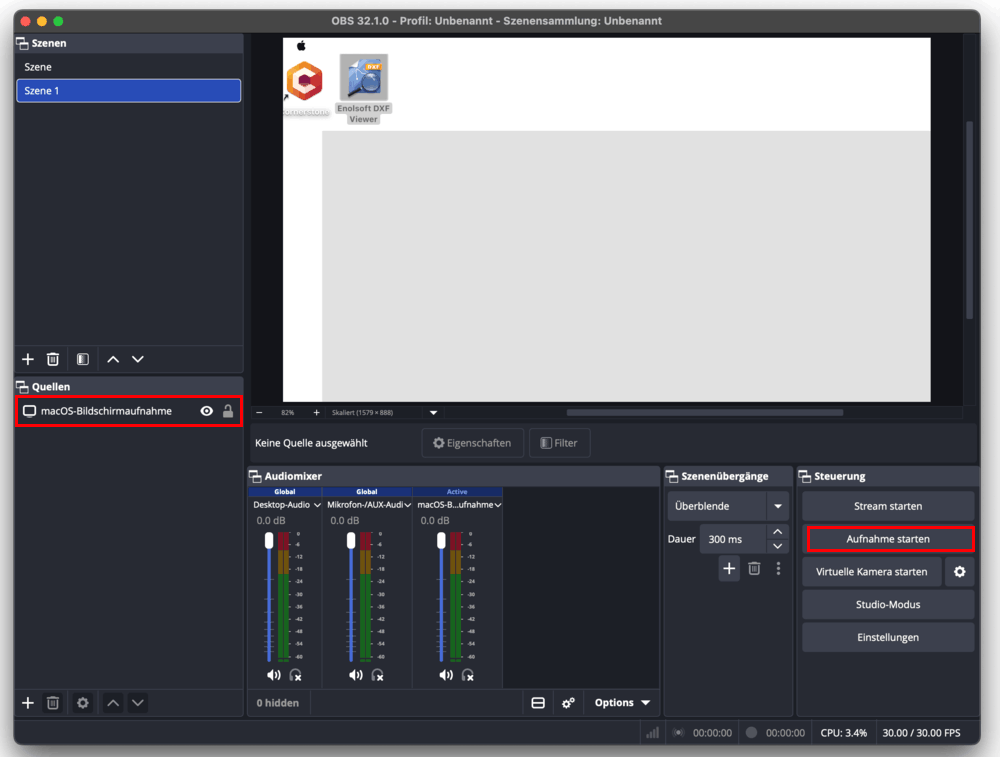Click the Mikrofon-/AUX-Audio volume slider handle
Image resolution: width=1000 pixels, height=757 pixels.
click(351, 541)
